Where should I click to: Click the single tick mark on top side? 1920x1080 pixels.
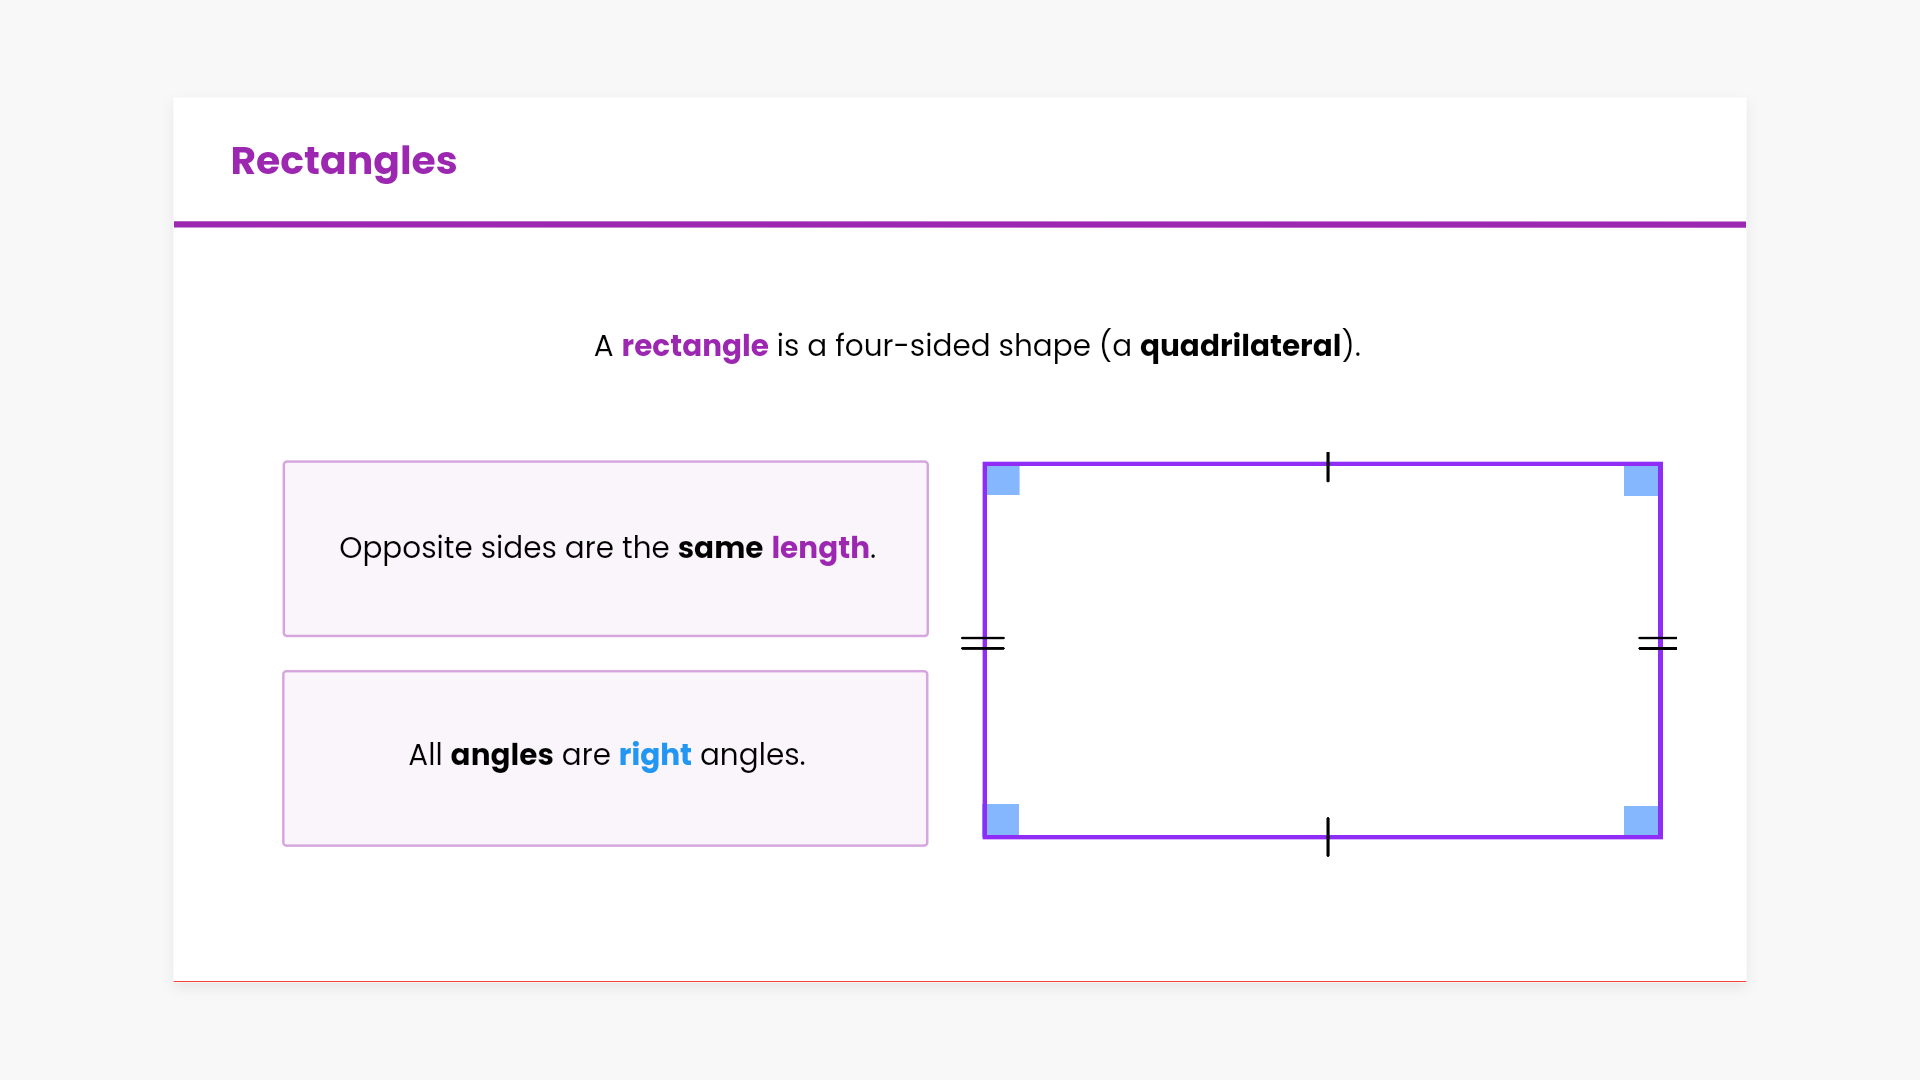point(1328,467)
